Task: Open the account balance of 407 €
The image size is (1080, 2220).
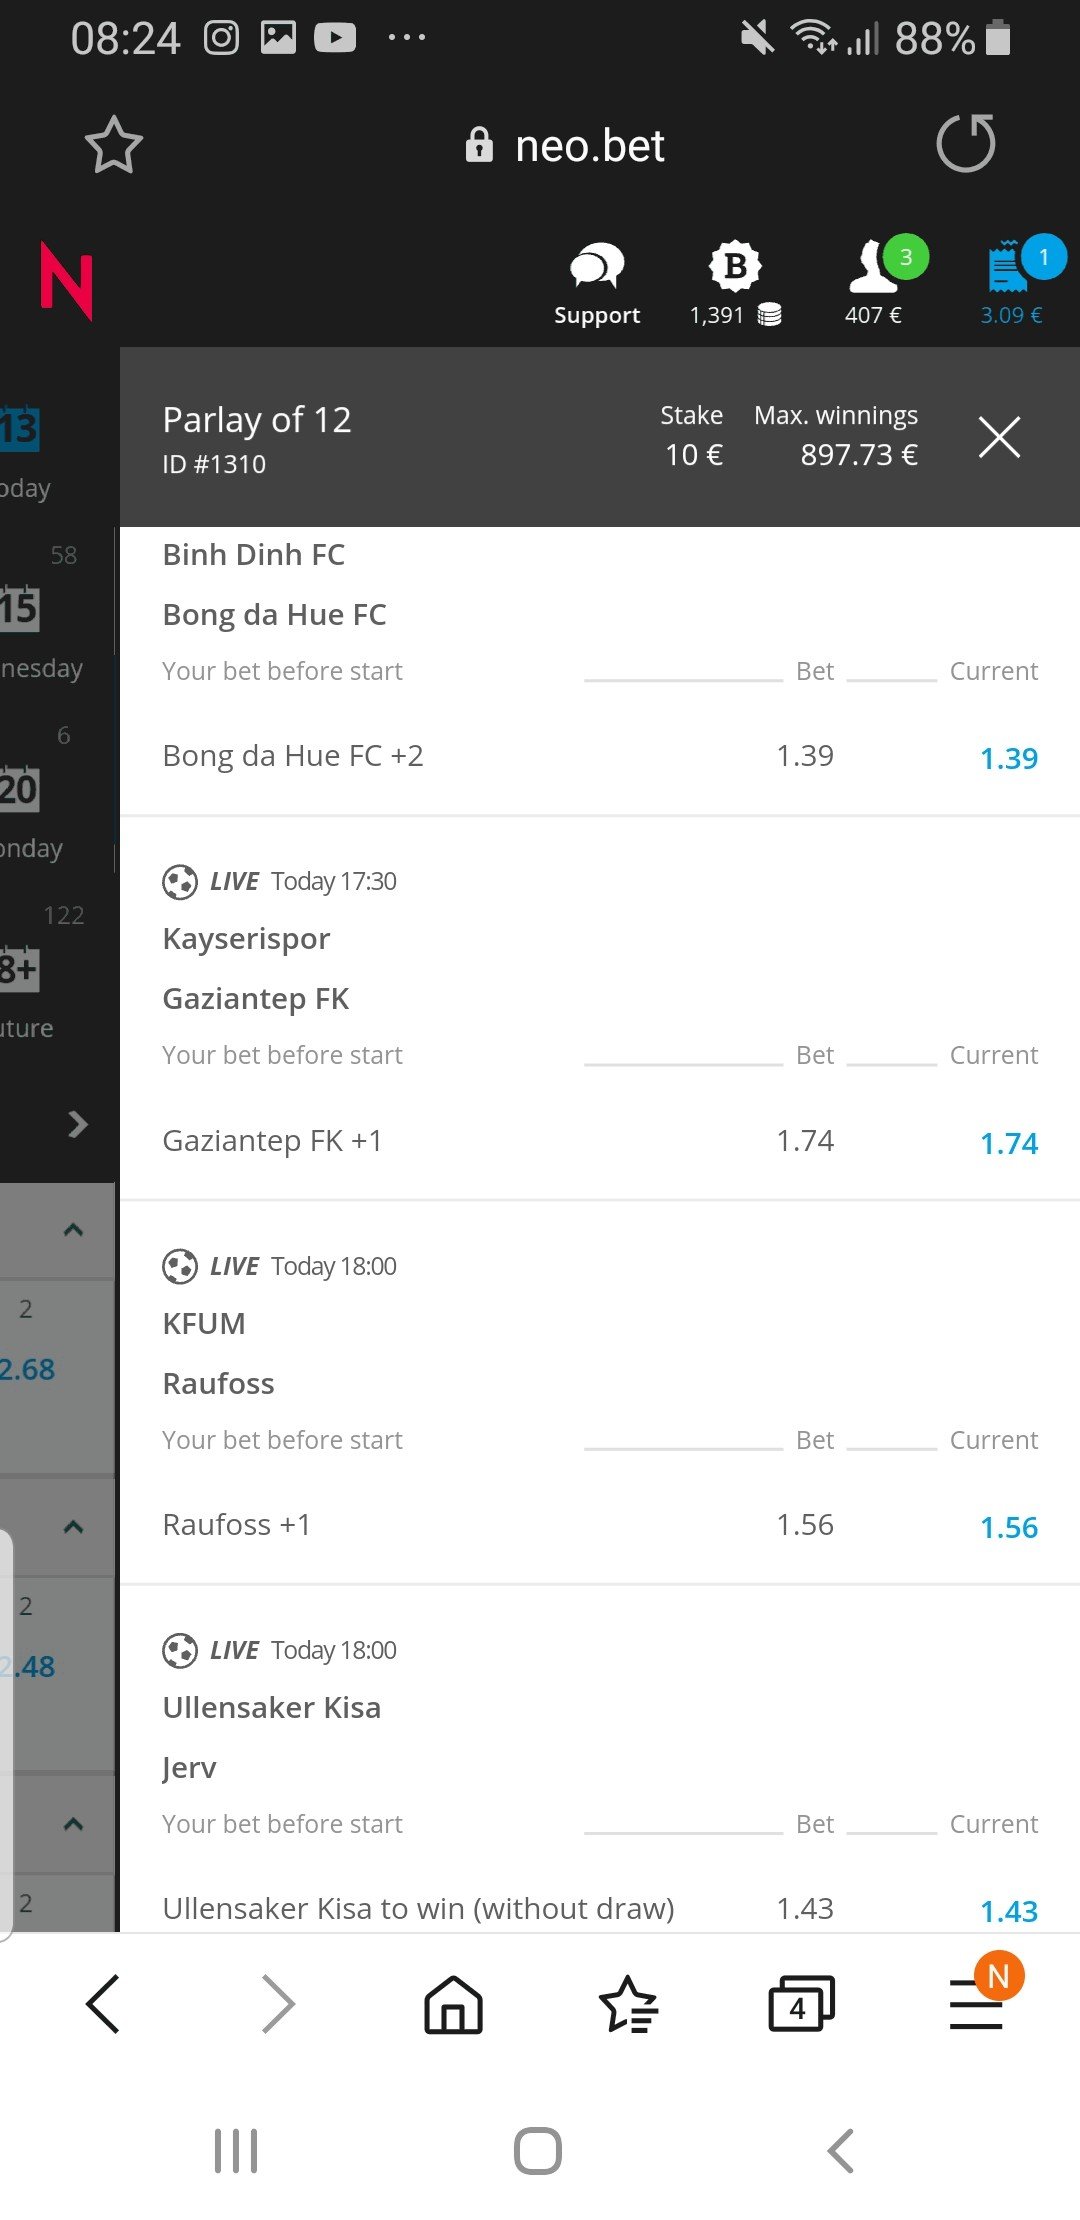Action: (x=874, y=284)
